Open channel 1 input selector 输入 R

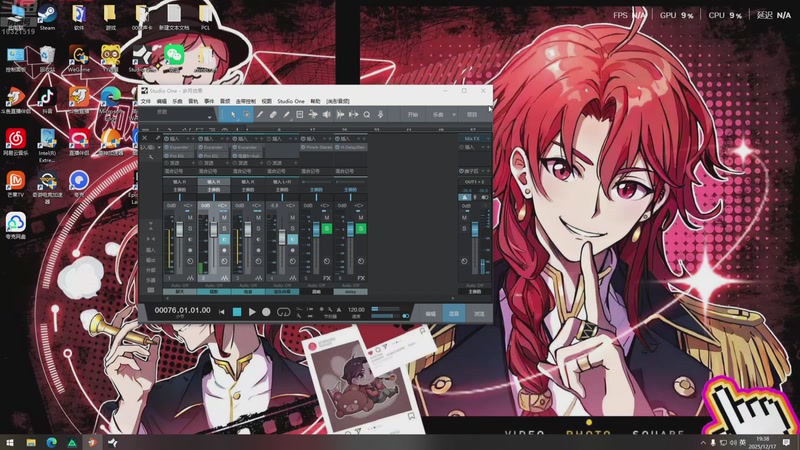point(180,182)
